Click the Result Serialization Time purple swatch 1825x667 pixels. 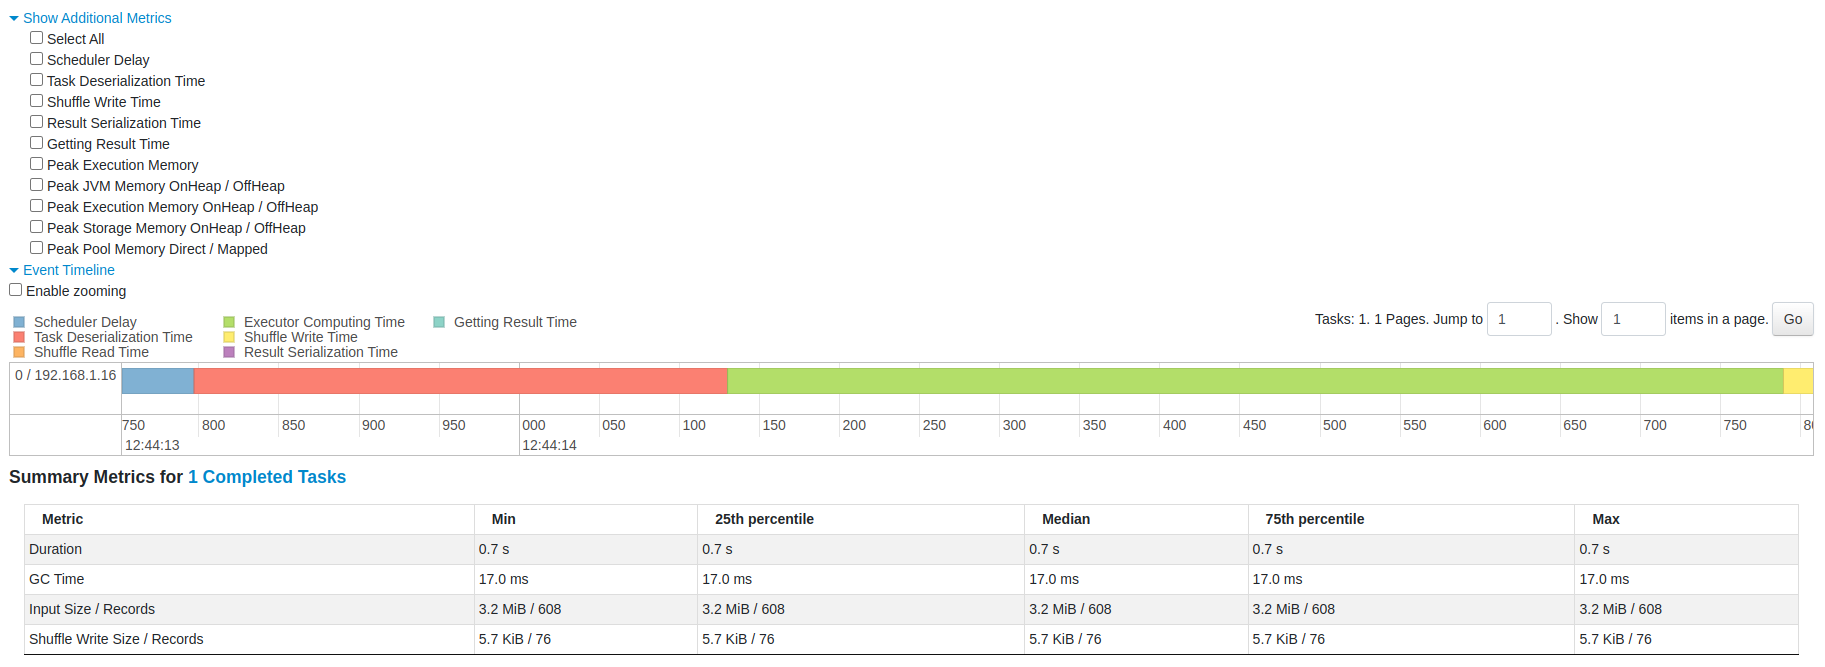[x=229, y=352]
